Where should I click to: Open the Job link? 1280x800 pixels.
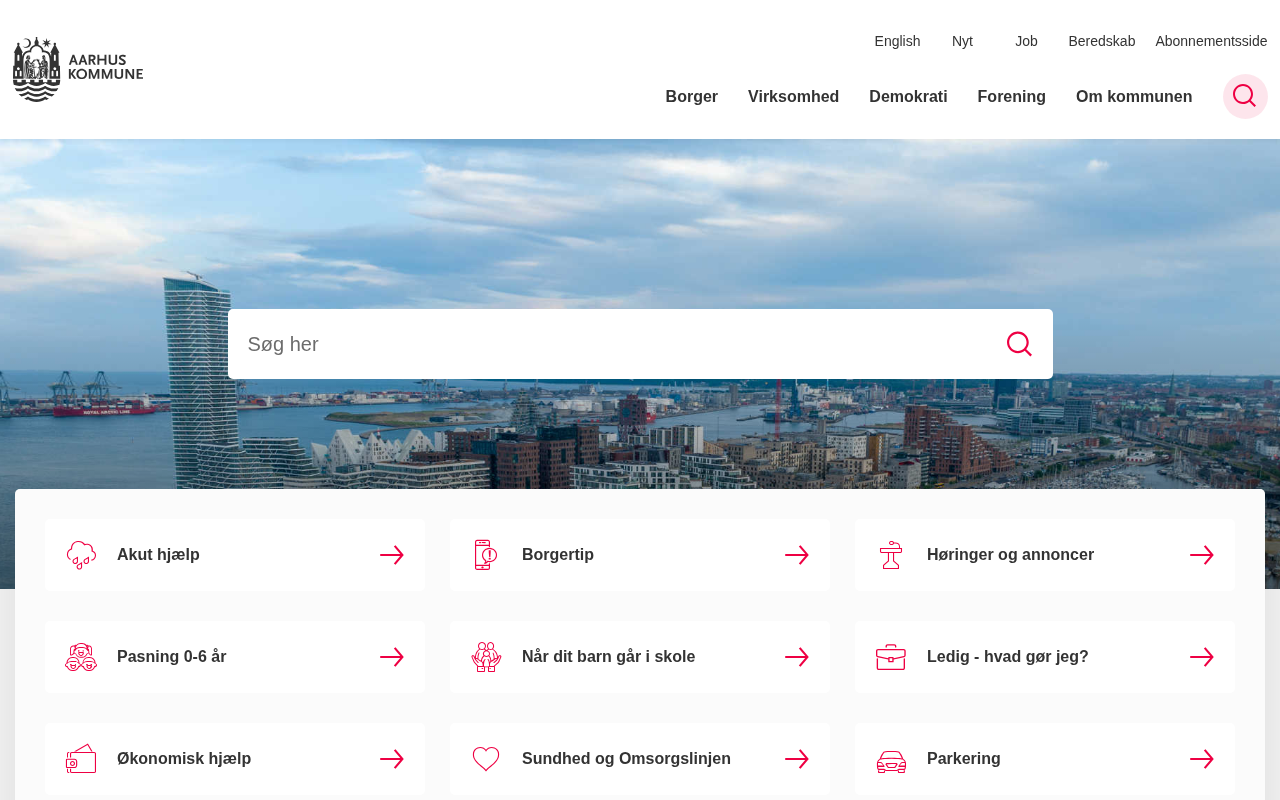coord(1026,41)
